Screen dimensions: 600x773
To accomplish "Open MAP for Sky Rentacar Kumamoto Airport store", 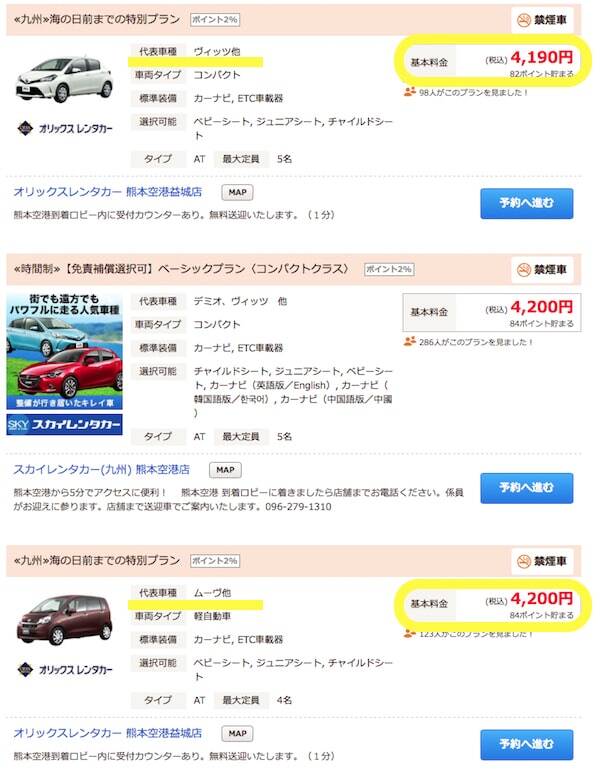I will click(225, 470).
